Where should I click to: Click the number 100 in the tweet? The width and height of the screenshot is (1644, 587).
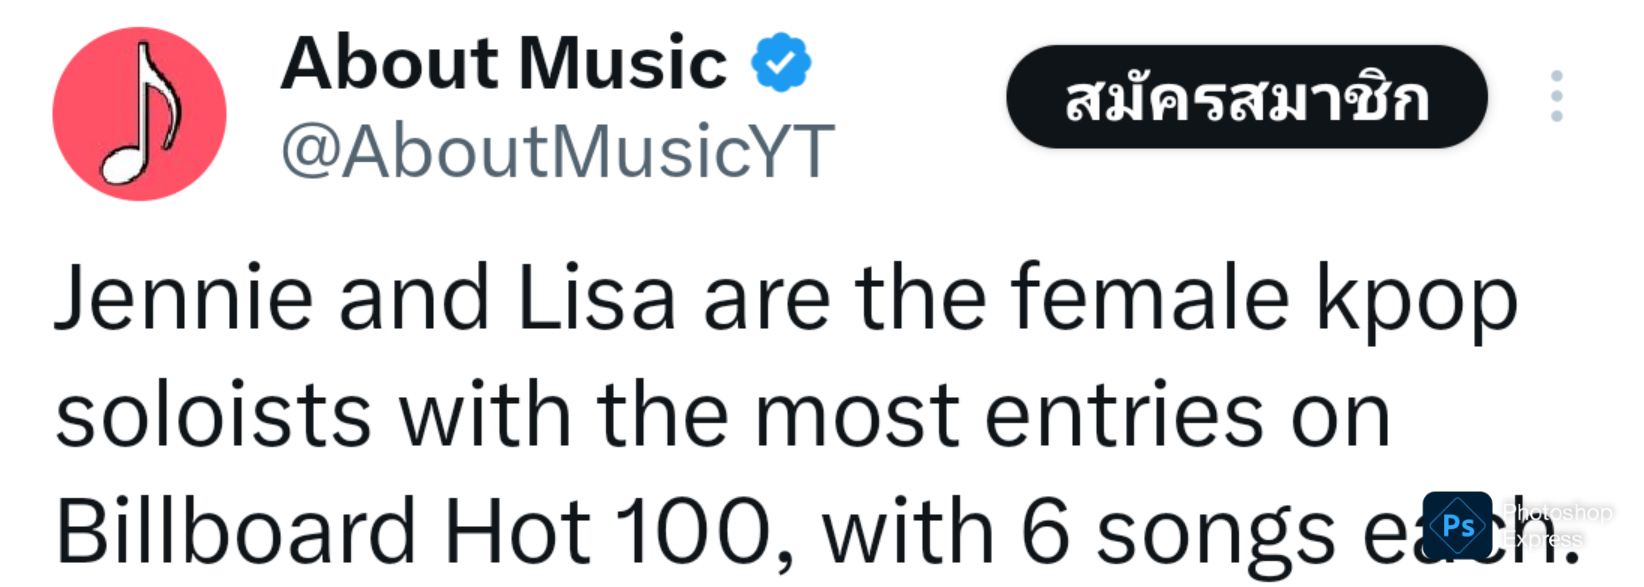coord(693,530)
